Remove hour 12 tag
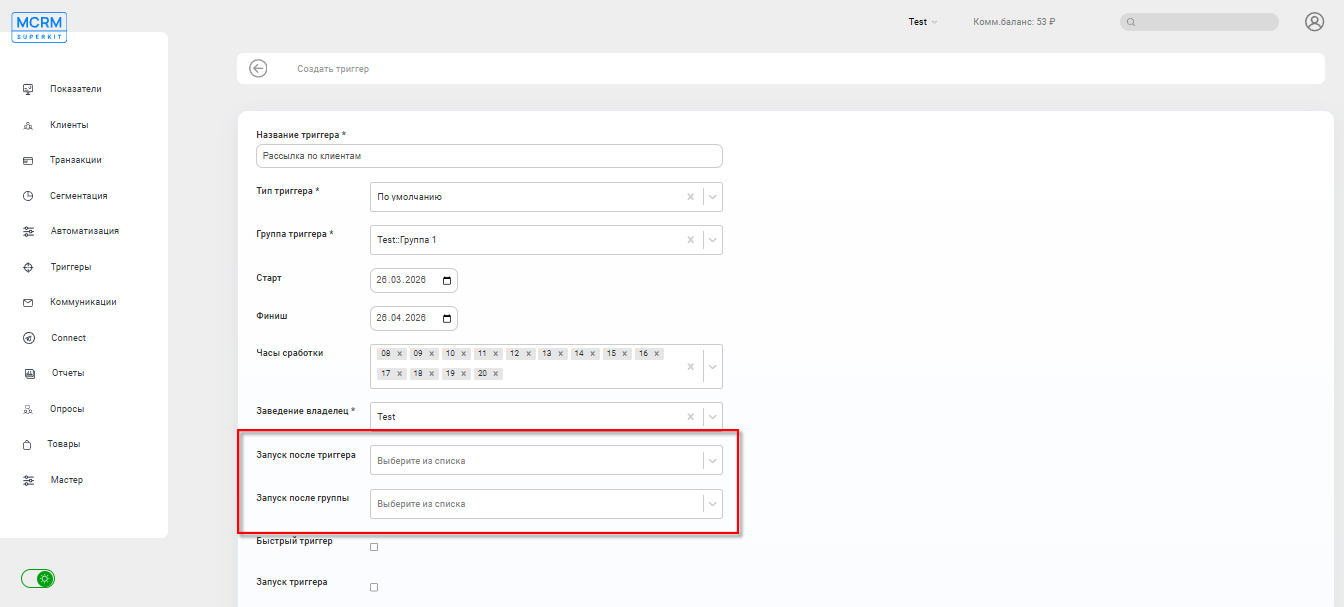The height and width of the screenshot is (607, 1344). [x=528, y=354]
